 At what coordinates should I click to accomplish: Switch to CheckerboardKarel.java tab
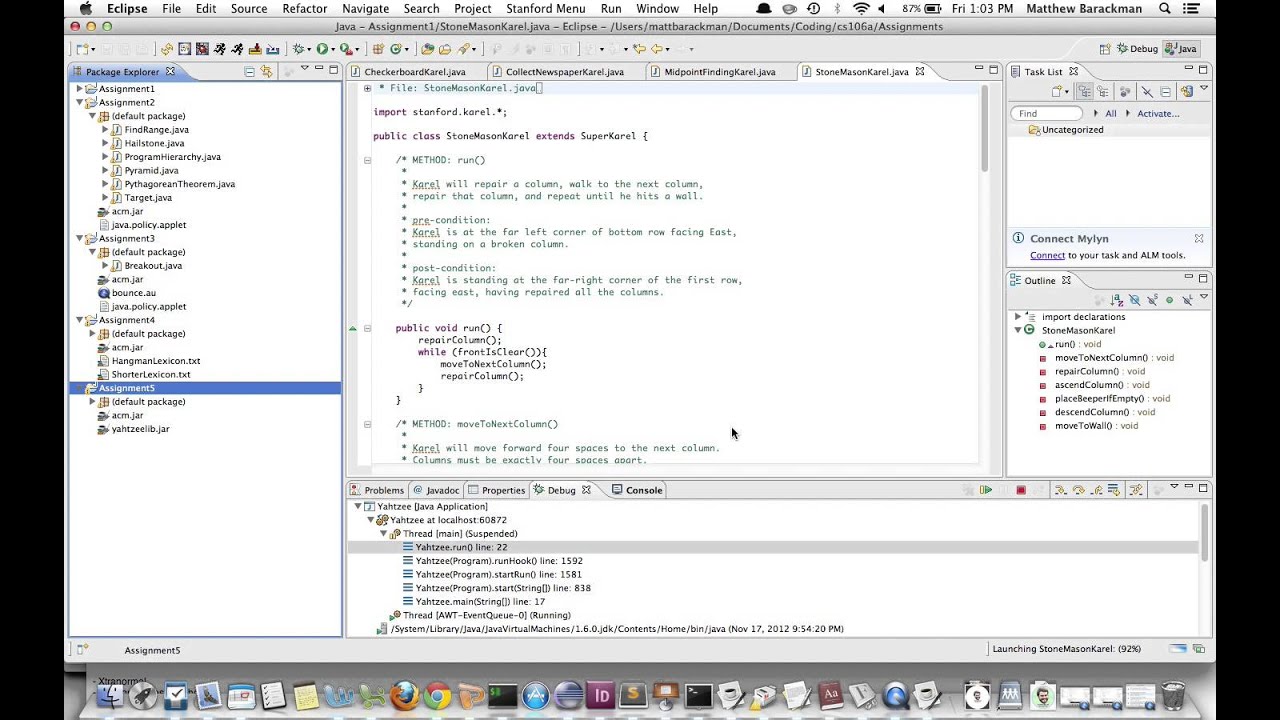coord(414,72)
